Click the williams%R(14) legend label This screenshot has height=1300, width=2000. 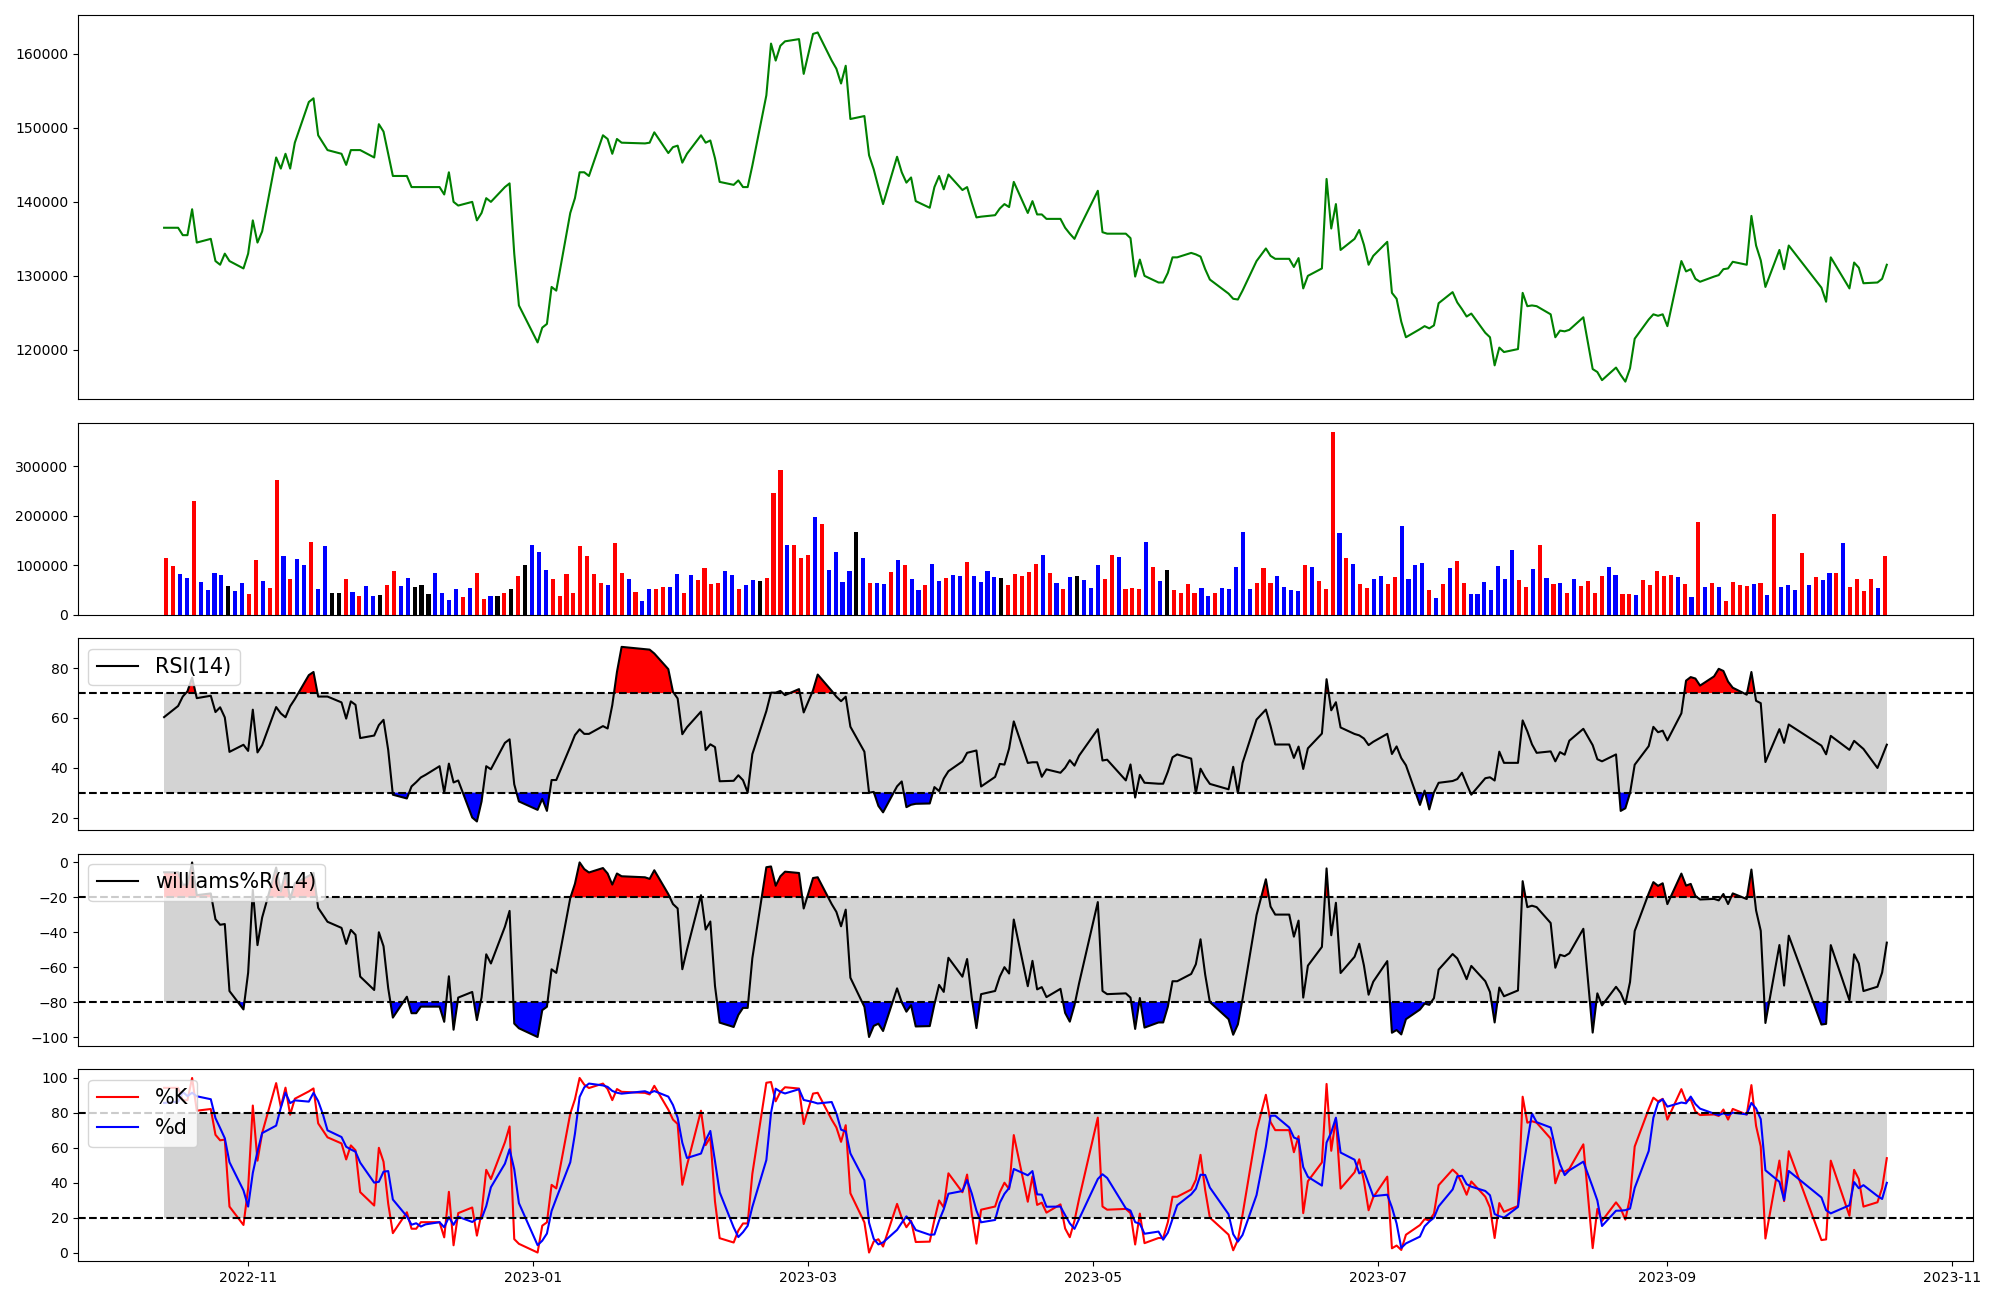[x=235, y=881]
